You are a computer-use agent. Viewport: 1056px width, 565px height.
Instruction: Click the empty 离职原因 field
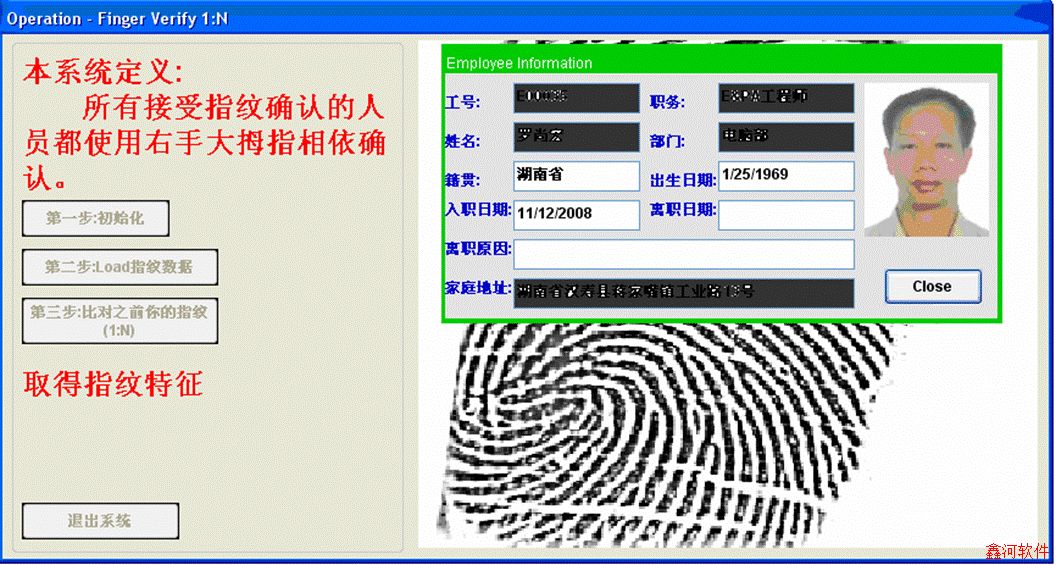tap(684, 254)
